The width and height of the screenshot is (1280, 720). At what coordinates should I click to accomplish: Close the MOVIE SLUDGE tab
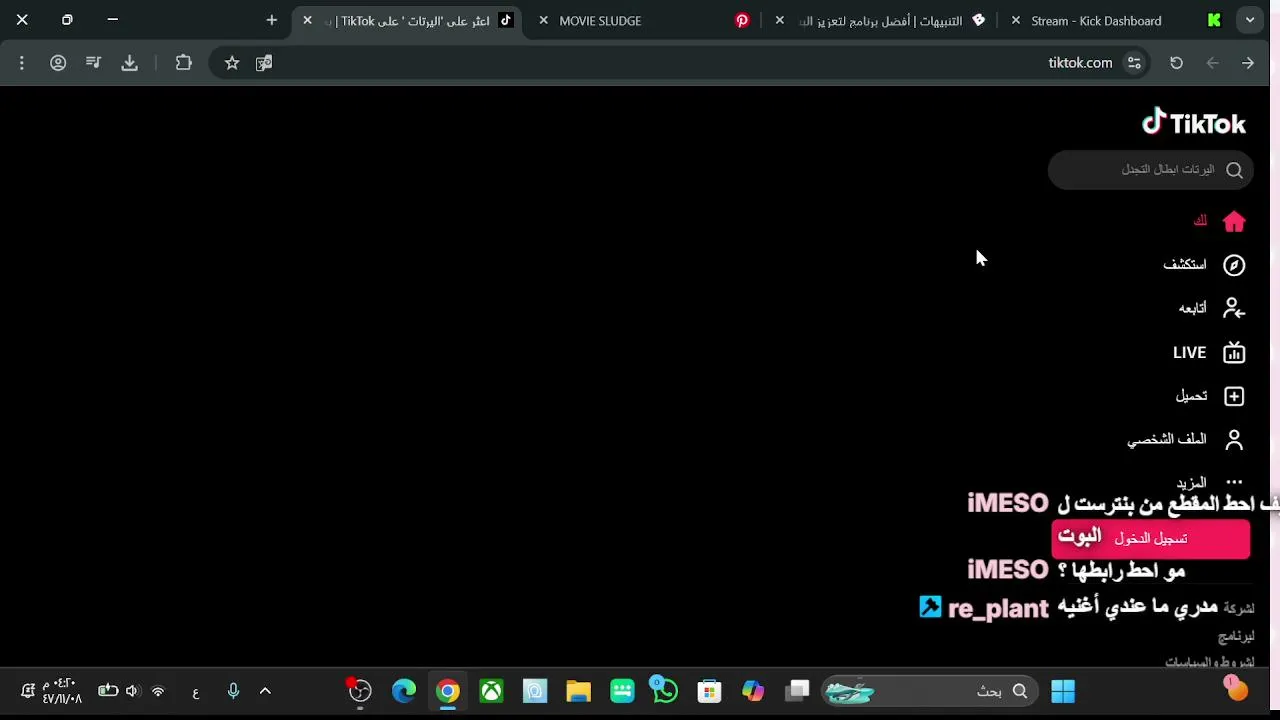coord(544,21)
